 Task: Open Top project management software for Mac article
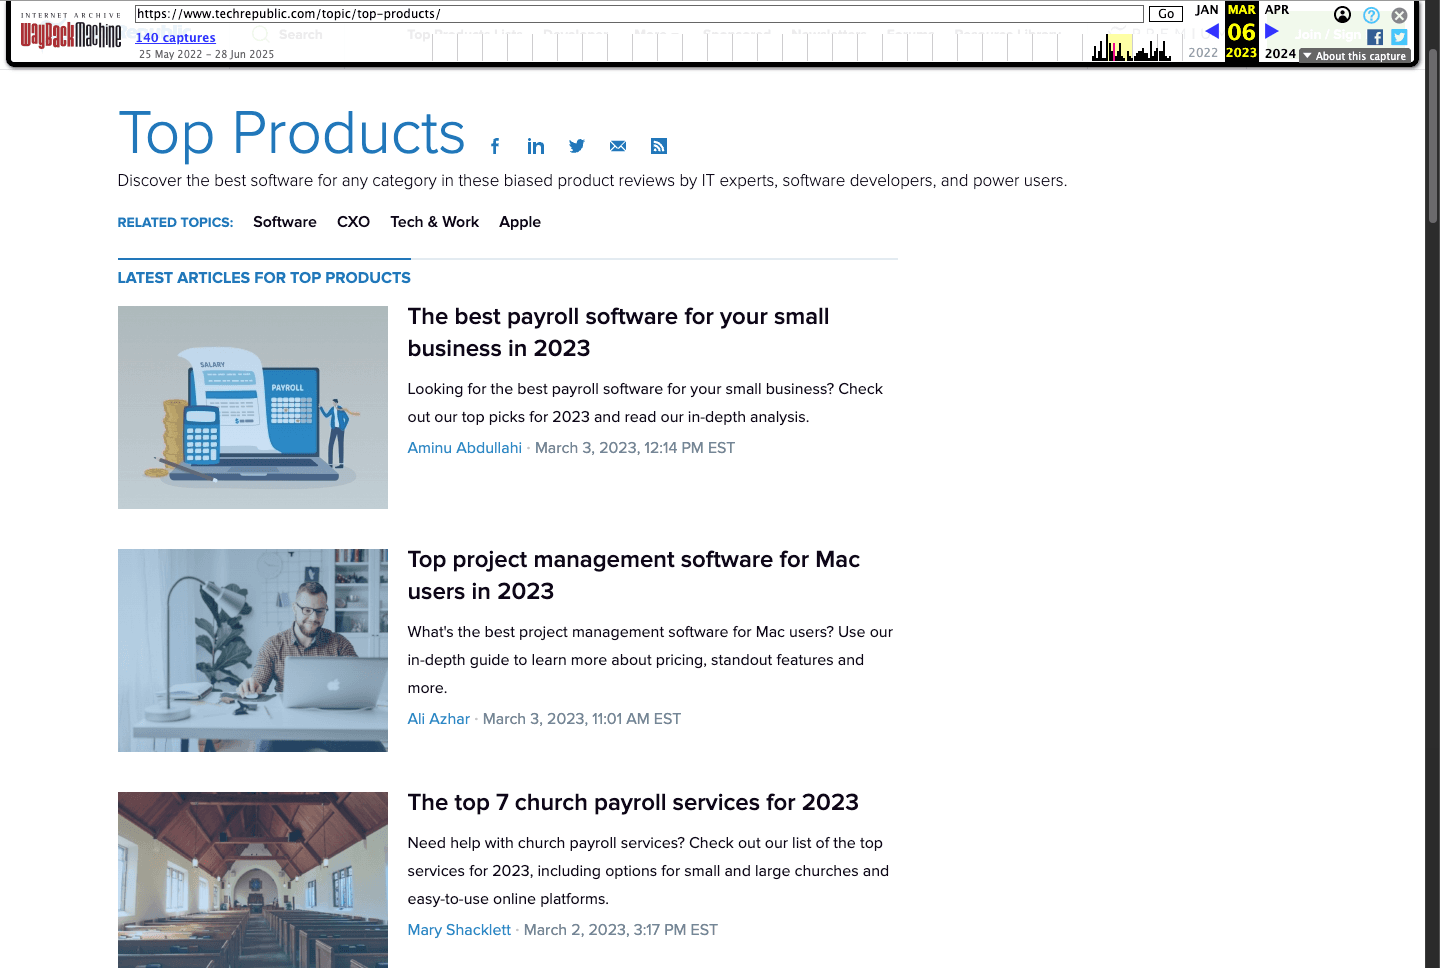(x=634, y=575)
